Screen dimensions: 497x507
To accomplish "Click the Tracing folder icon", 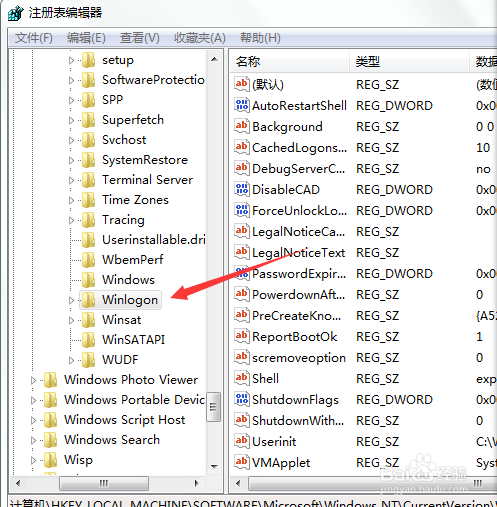I will point(89,220).
